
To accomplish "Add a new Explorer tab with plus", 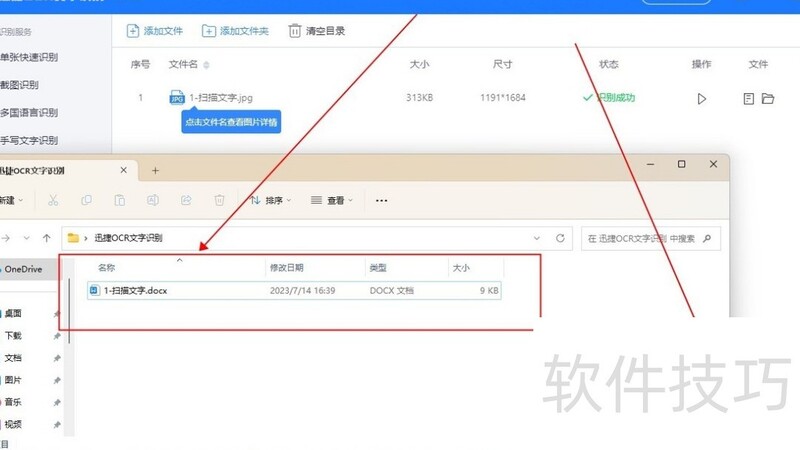I will [x=156, y=171].
